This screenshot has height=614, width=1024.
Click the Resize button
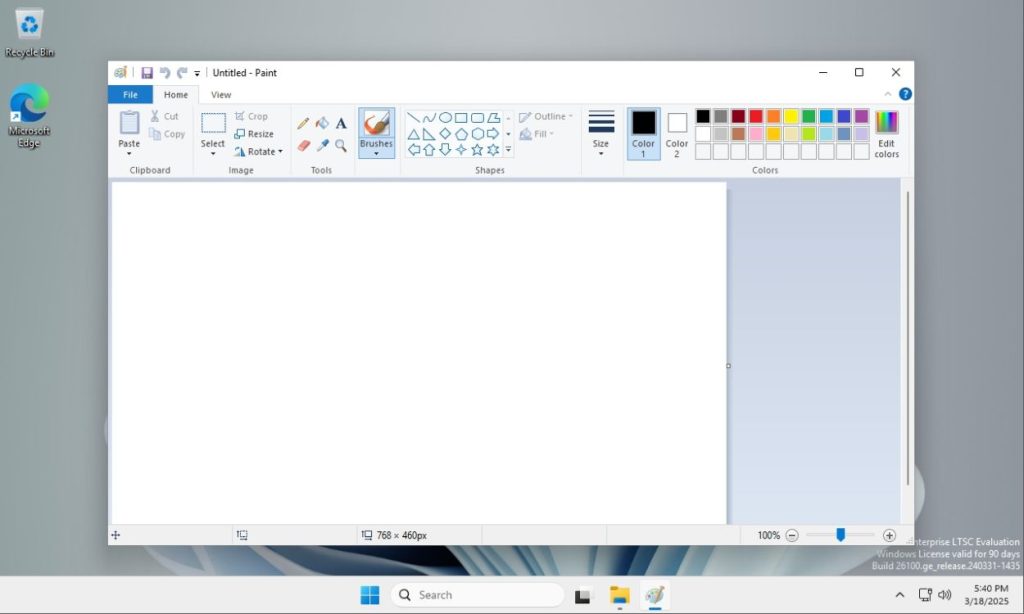coord(254,134)
